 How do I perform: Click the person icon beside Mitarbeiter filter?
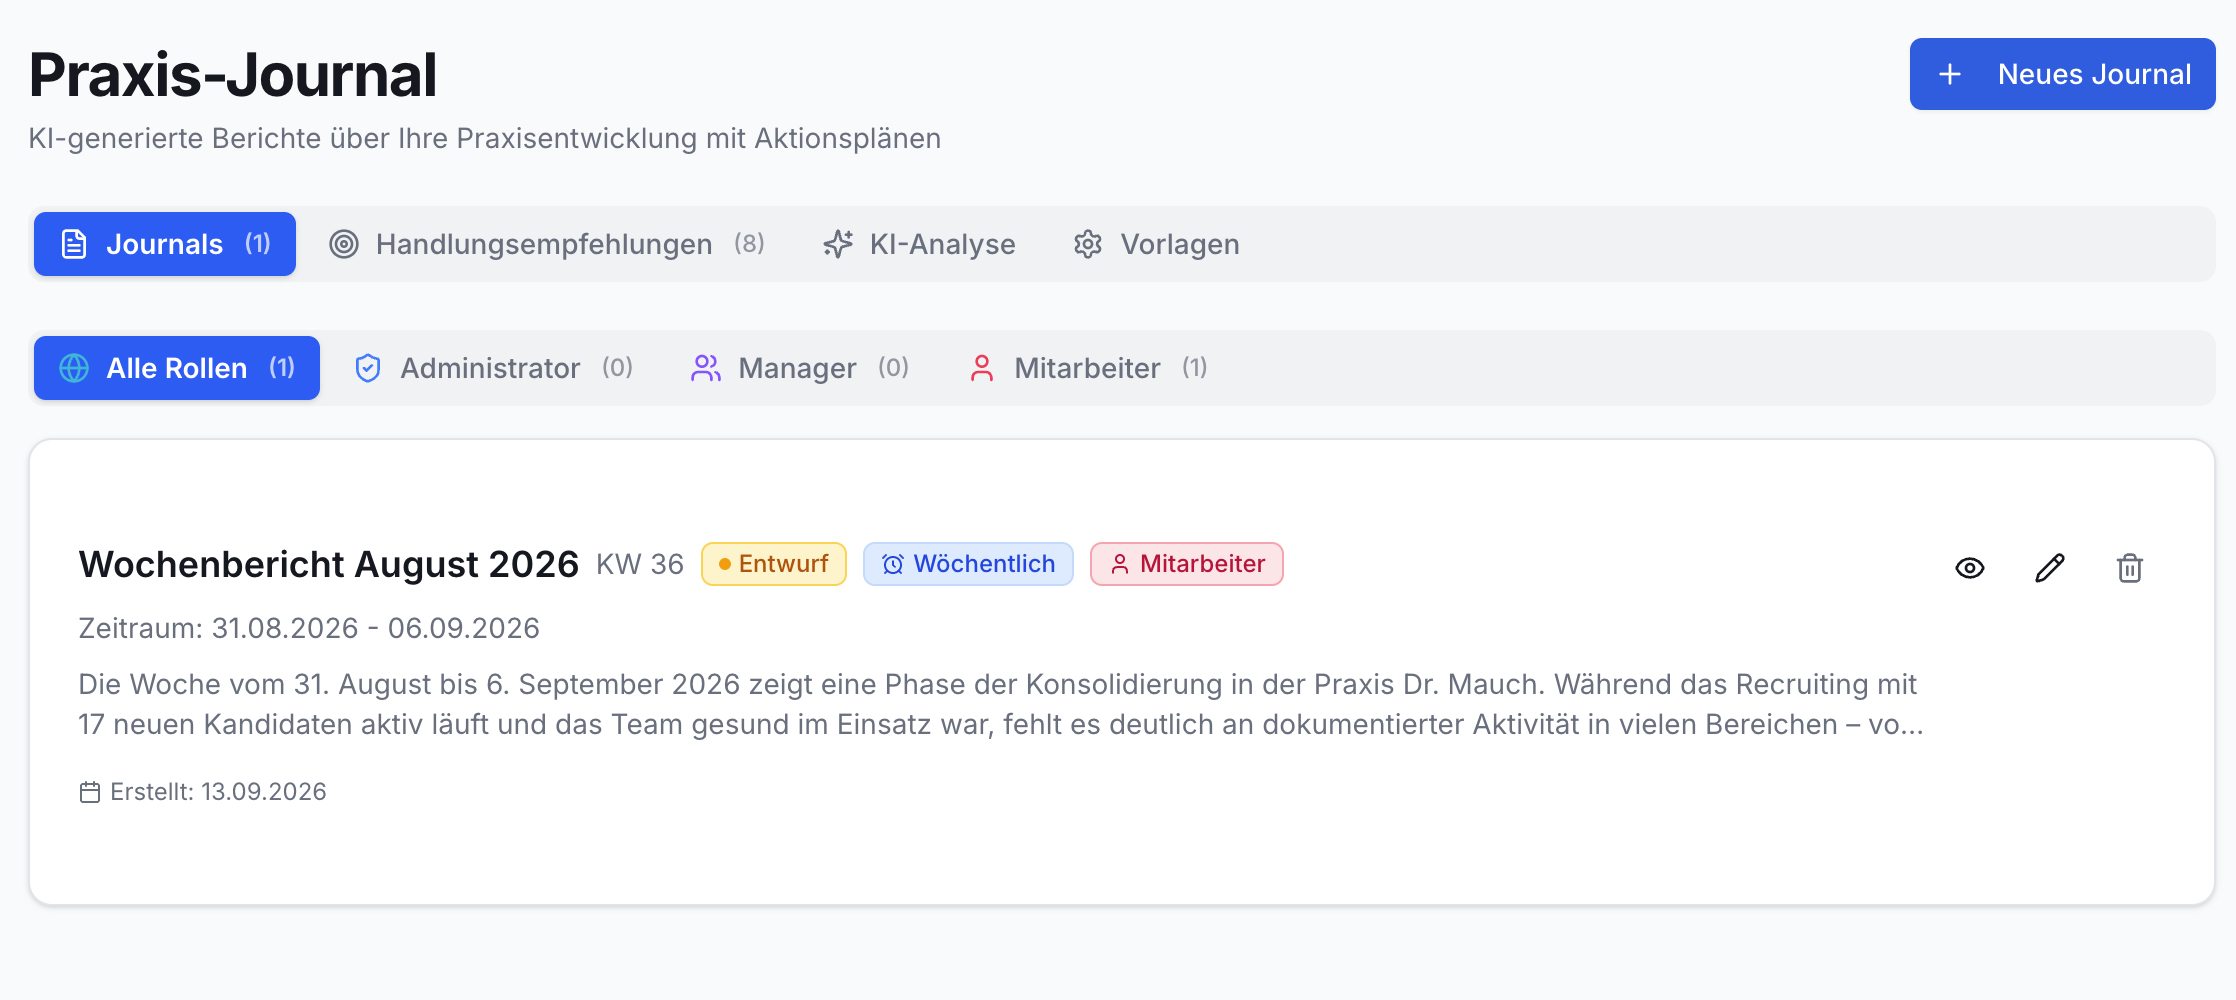click(982, 368)
